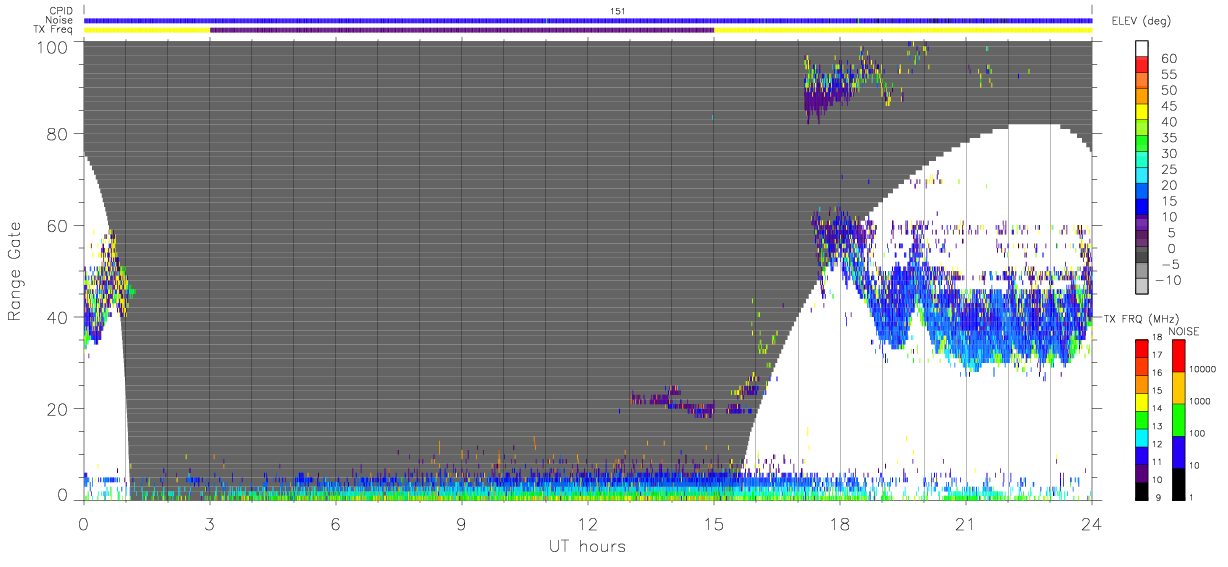1228x567 pixels.
Task: Click the 6 tick on UT hours axis
Action: click(335, 524)
